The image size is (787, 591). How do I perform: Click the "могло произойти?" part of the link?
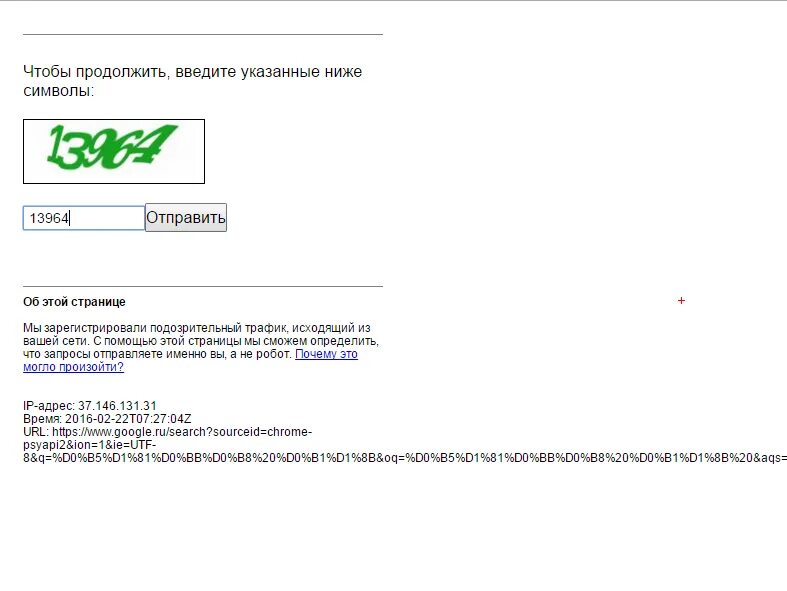pos(73,367)
